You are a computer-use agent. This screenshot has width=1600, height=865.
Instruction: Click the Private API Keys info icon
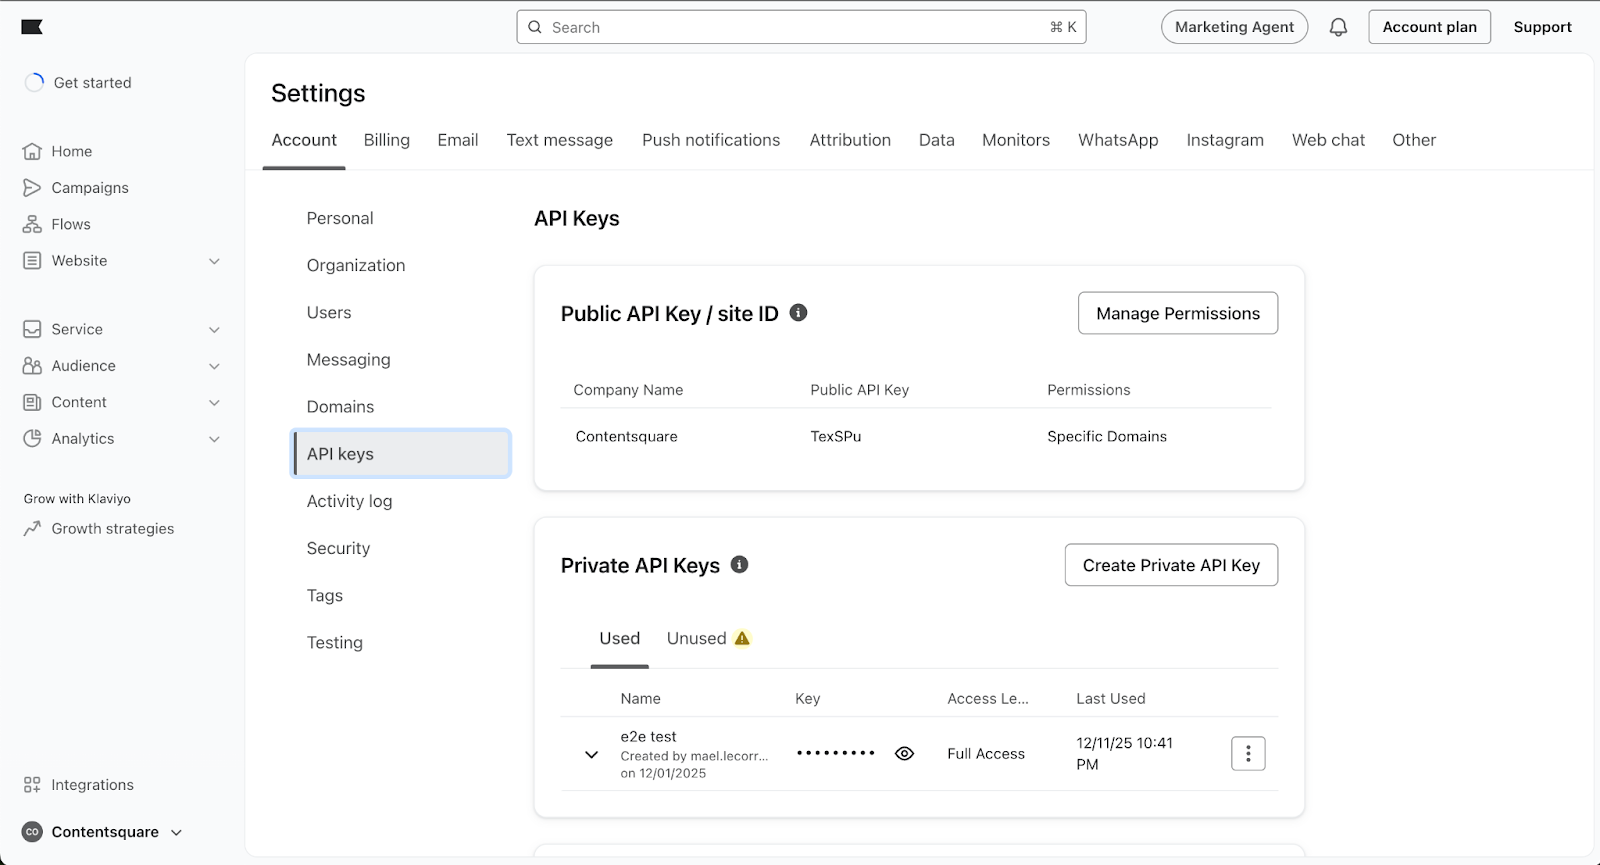(x=739, y=565)
